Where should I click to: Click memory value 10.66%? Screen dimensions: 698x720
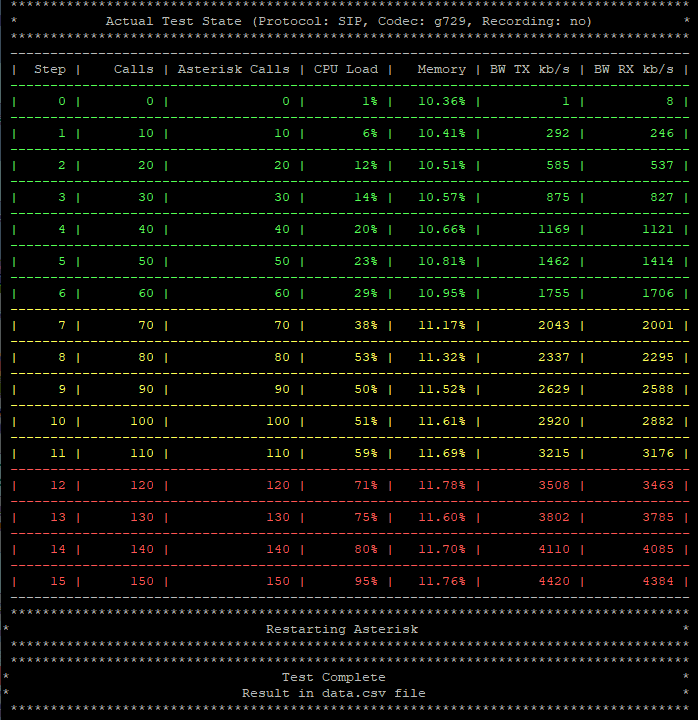click(442, 229)
